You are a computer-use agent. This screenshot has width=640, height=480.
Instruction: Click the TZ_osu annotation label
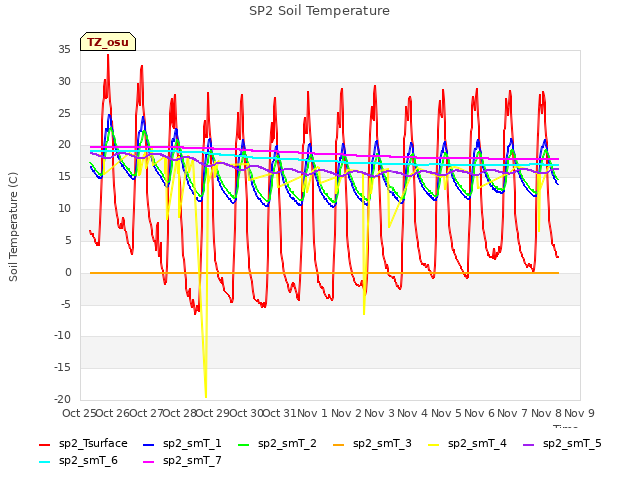pyautogui.click(x=108, y=42)
